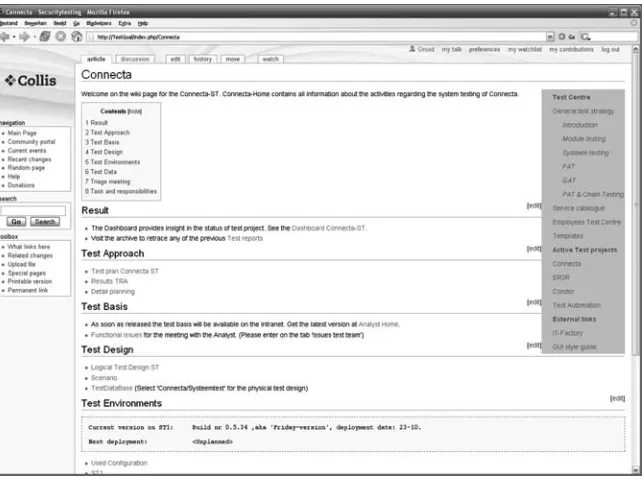The width and height of the screenshot is (644, 480).
Task: Jump to '8 Task and responsibilities' in Contents
Action: pos(121,191)
